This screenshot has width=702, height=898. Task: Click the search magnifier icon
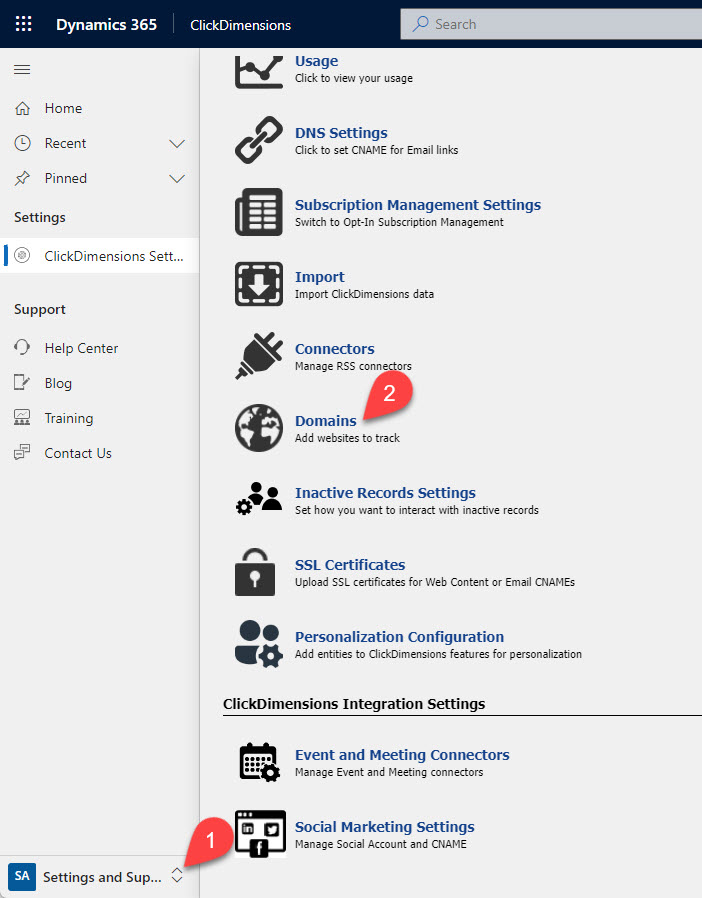[x=421, y=23]
